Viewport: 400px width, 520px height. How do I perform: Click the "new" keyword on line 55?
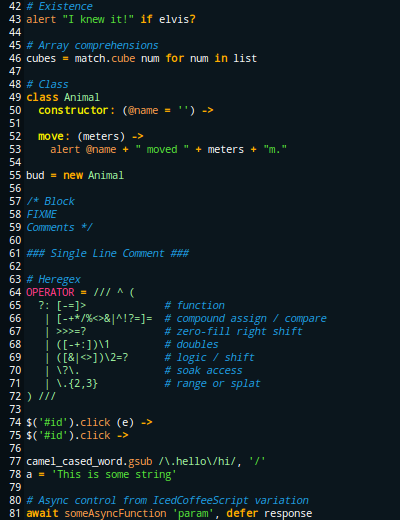pyautogui.click(x=73, y=175)
